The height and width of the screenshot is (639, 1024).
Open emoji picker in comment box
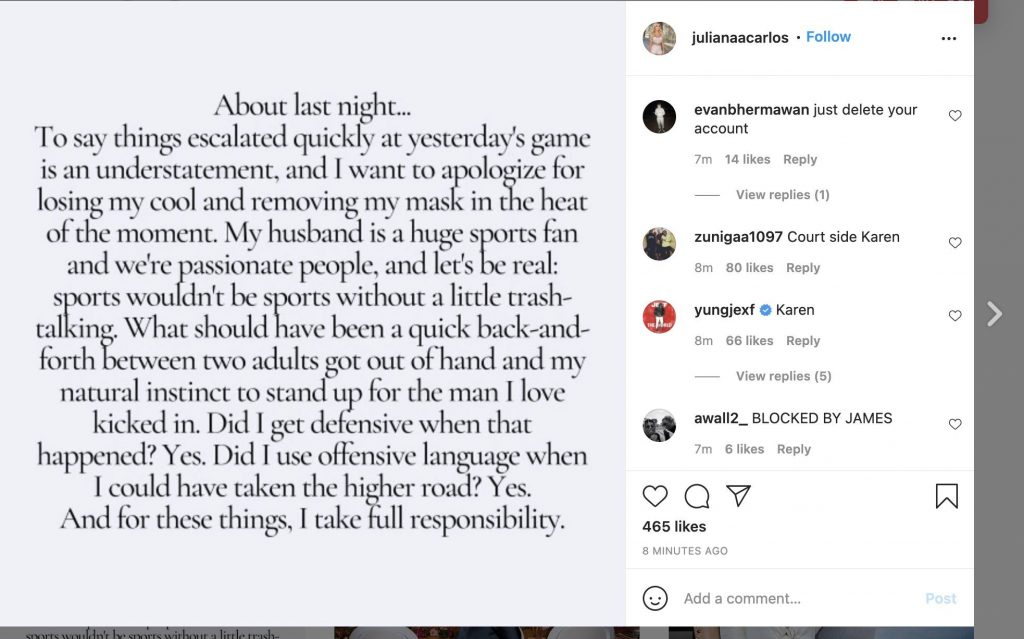coord(655,598)
